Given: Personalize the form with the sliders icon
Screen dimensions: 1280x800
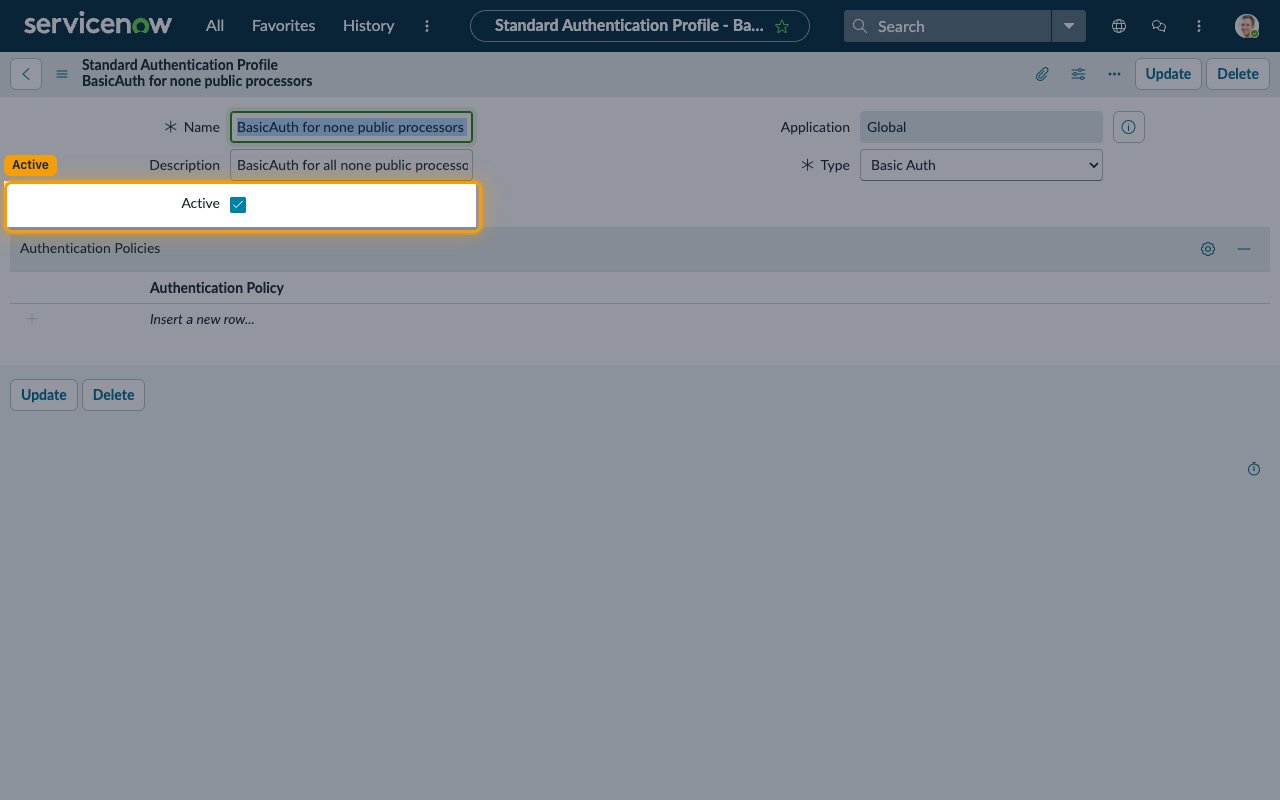Looking at the screenshot, I should (x=1078, y=74).
